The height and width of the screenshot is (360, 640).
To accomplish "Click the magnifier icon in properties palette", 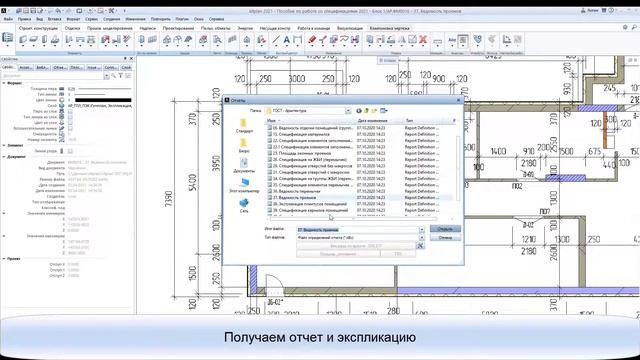I will tap(113, 76).
